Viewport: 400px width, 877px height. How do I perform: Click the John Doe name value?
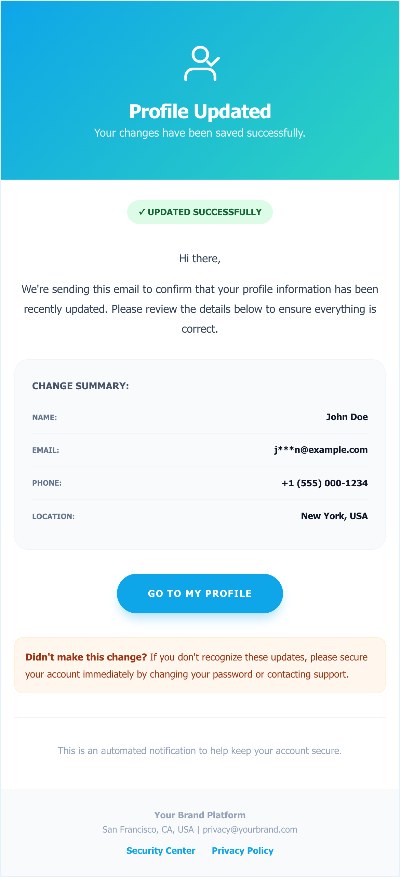coord(347,417)
